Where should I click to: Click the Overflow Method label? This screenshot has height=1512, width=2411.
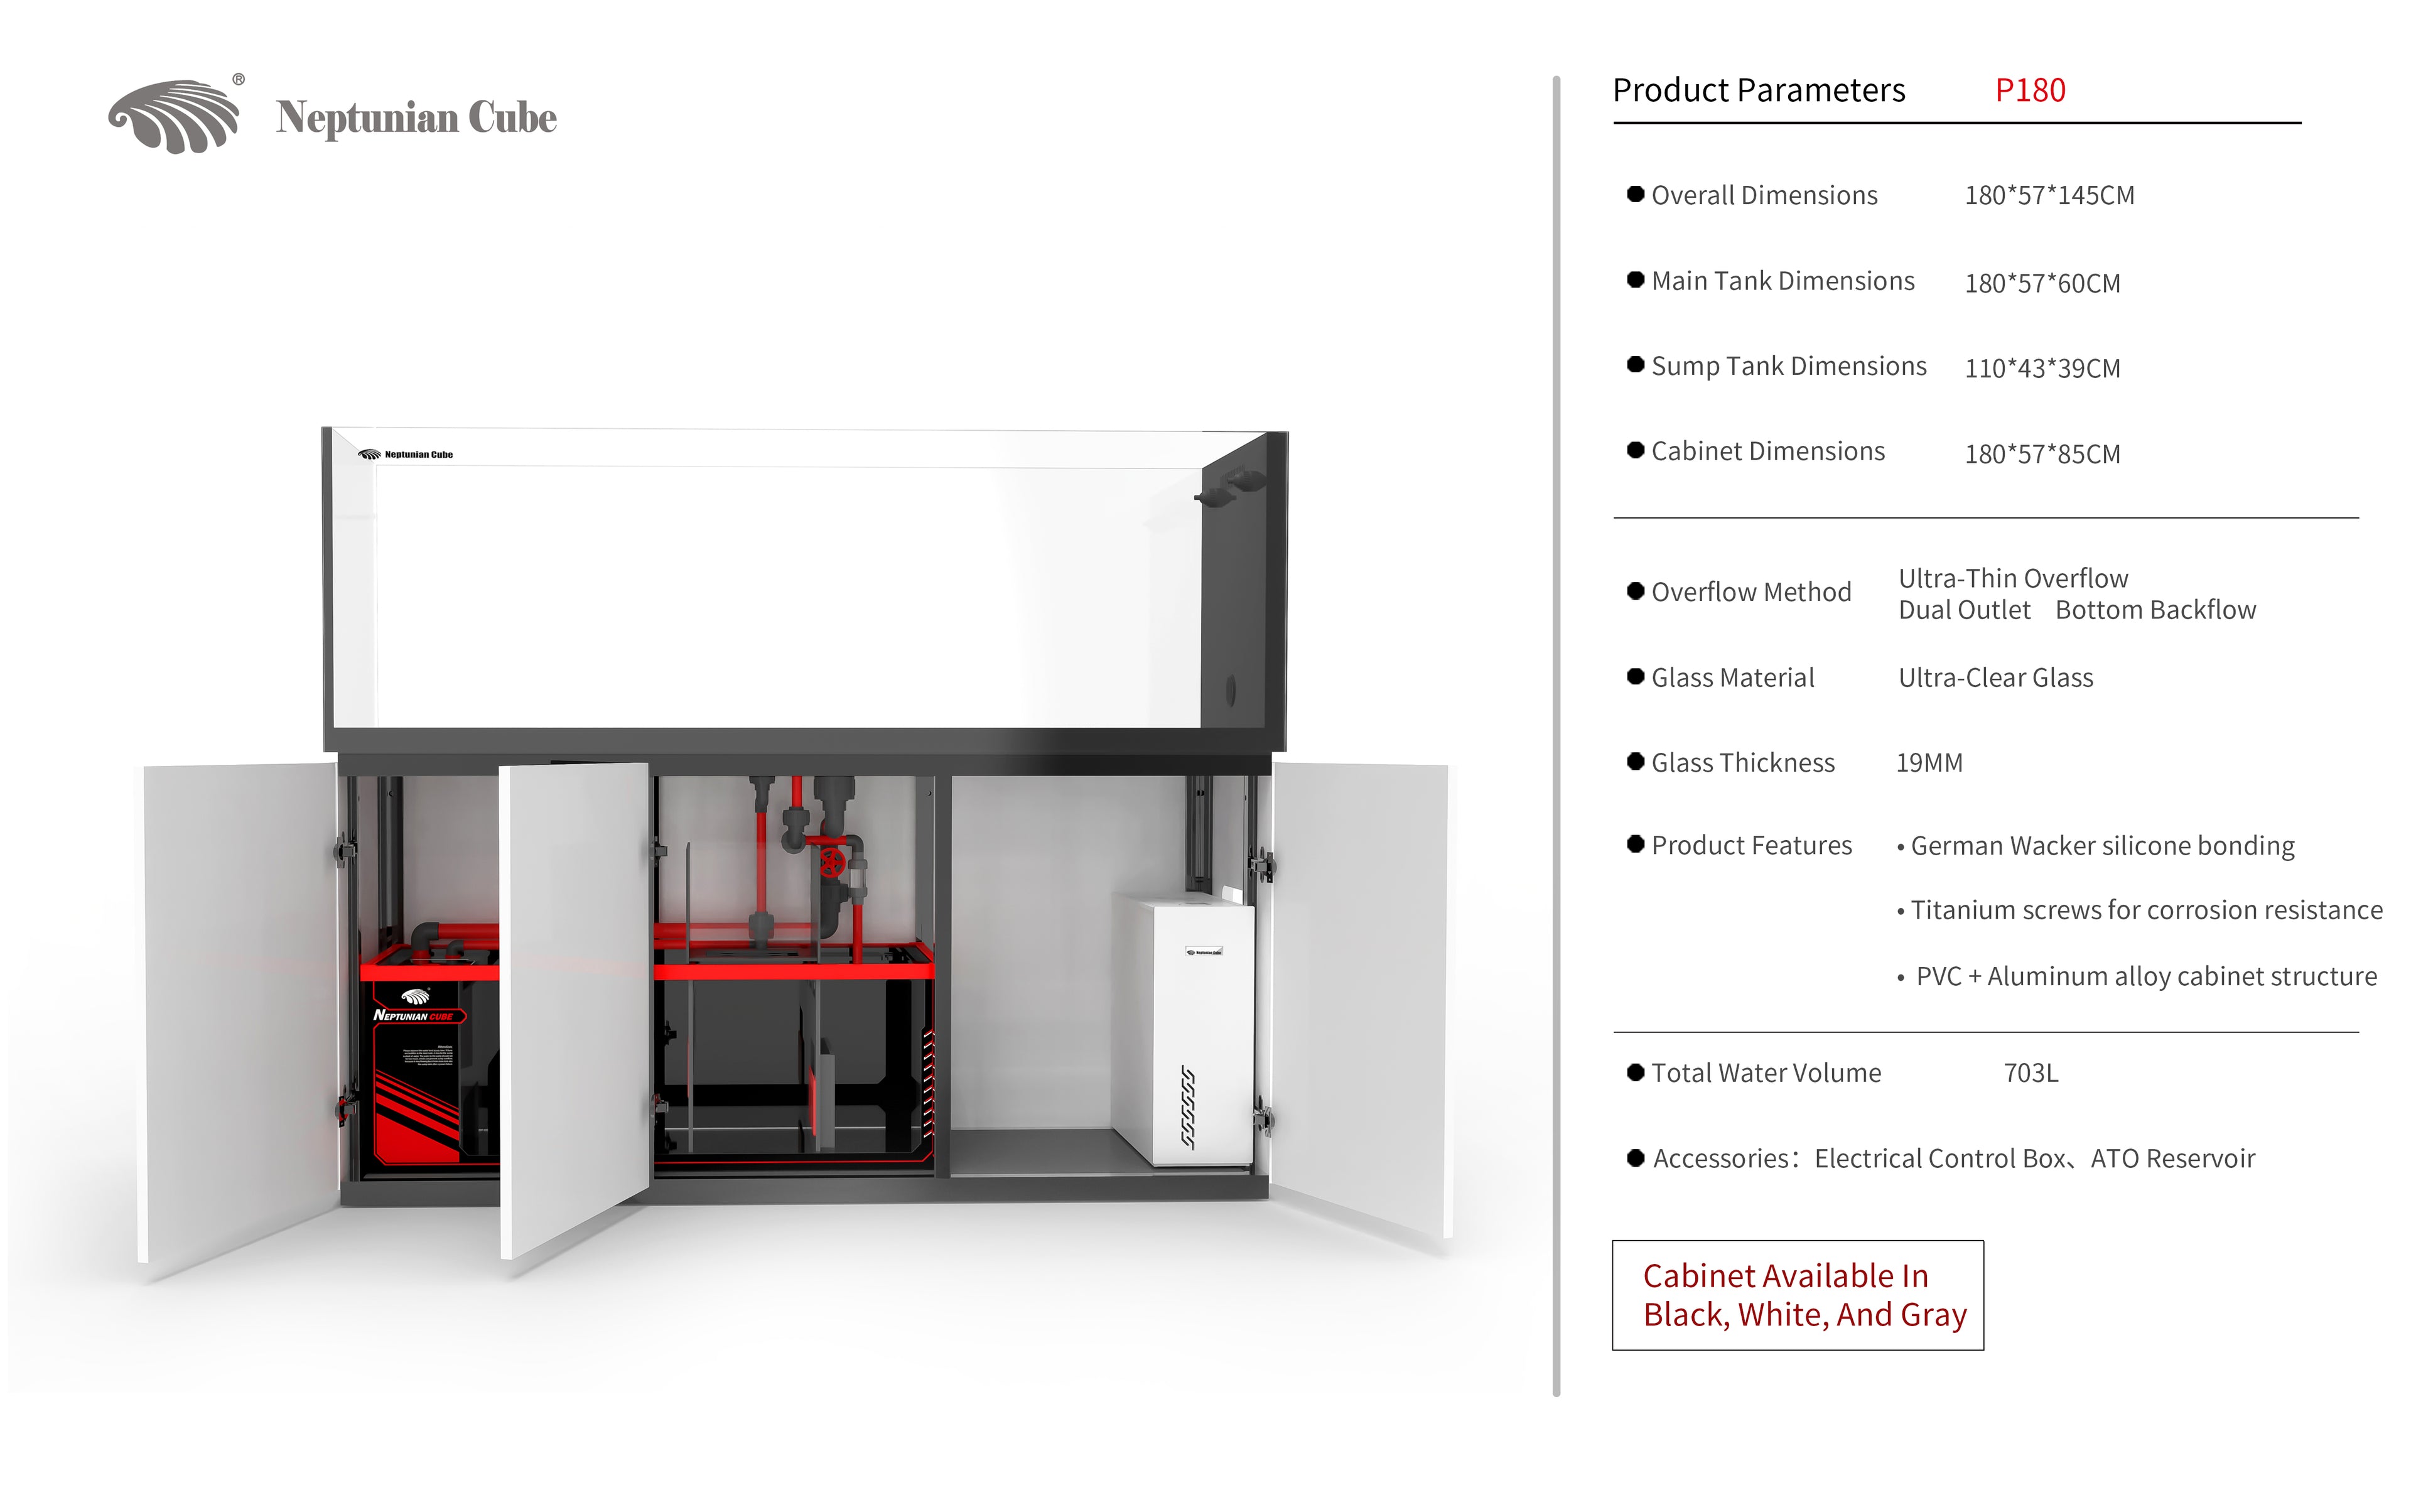(x=1750, y=592)
